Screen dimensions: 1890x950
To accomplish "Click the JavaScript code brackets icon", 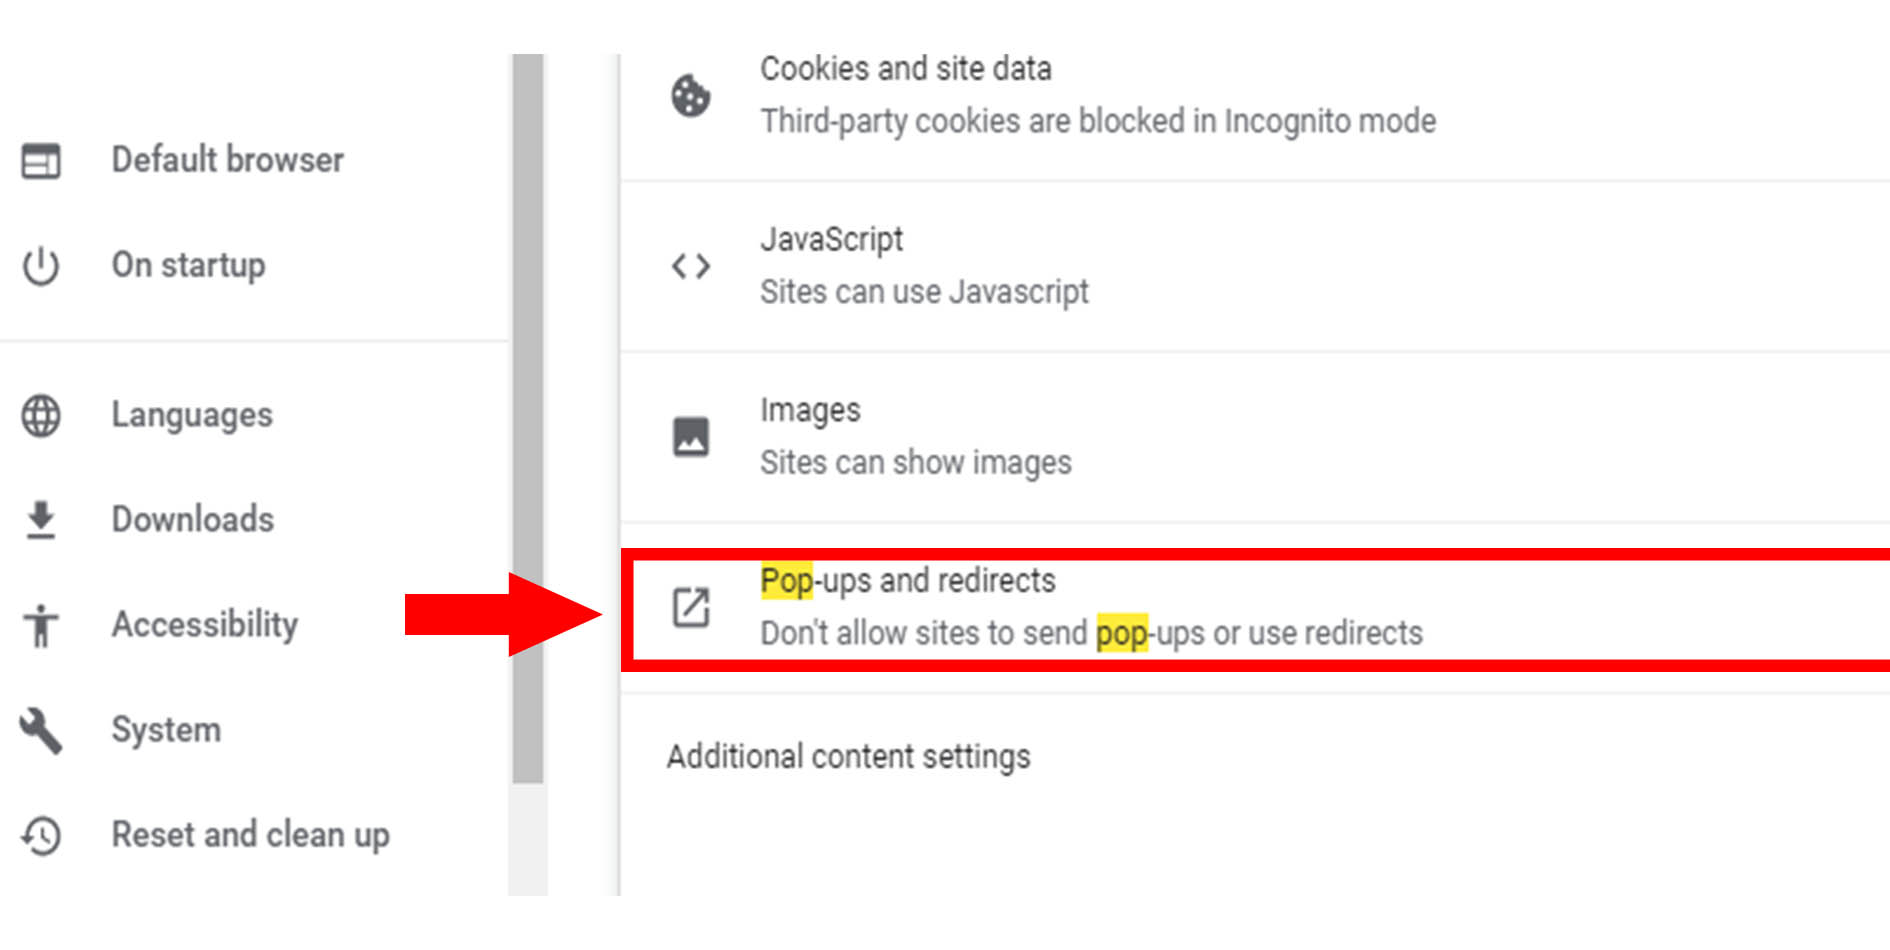I will coord(690,266).
